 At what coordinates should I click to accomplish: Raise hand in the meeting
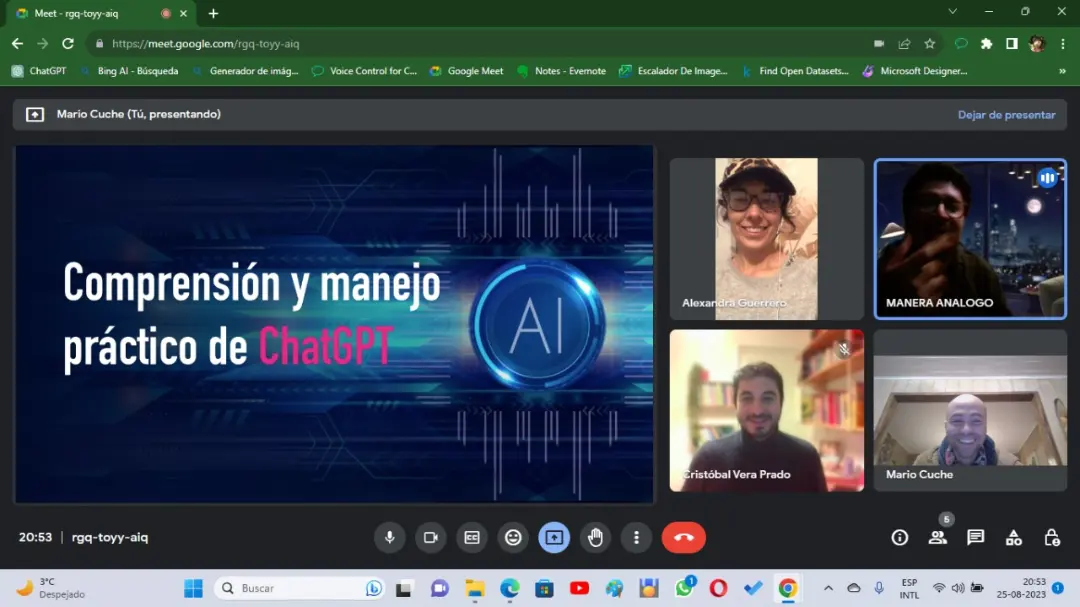(596, 537)
